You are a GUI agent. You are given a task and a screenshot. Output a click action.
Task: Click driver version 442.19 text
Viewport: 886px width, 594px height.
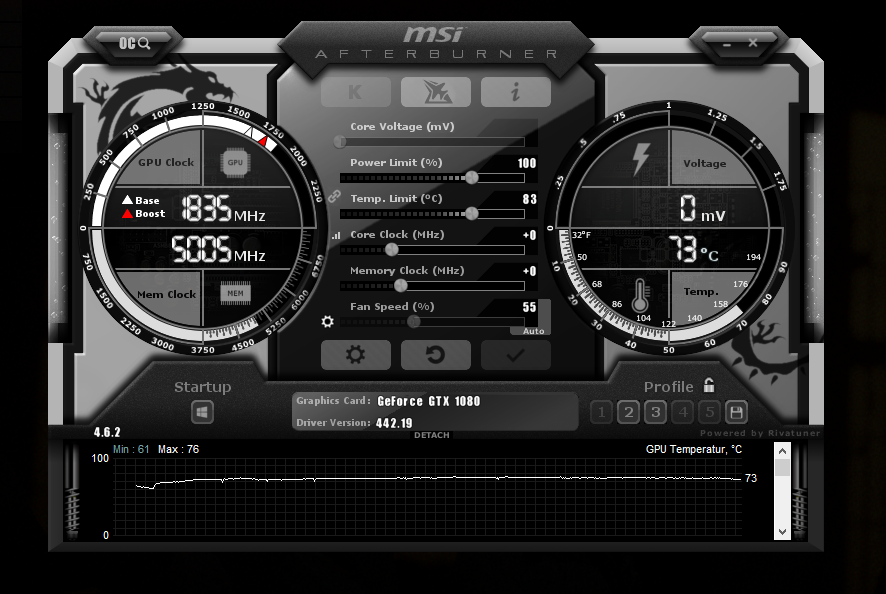click(x=394, y=423)
